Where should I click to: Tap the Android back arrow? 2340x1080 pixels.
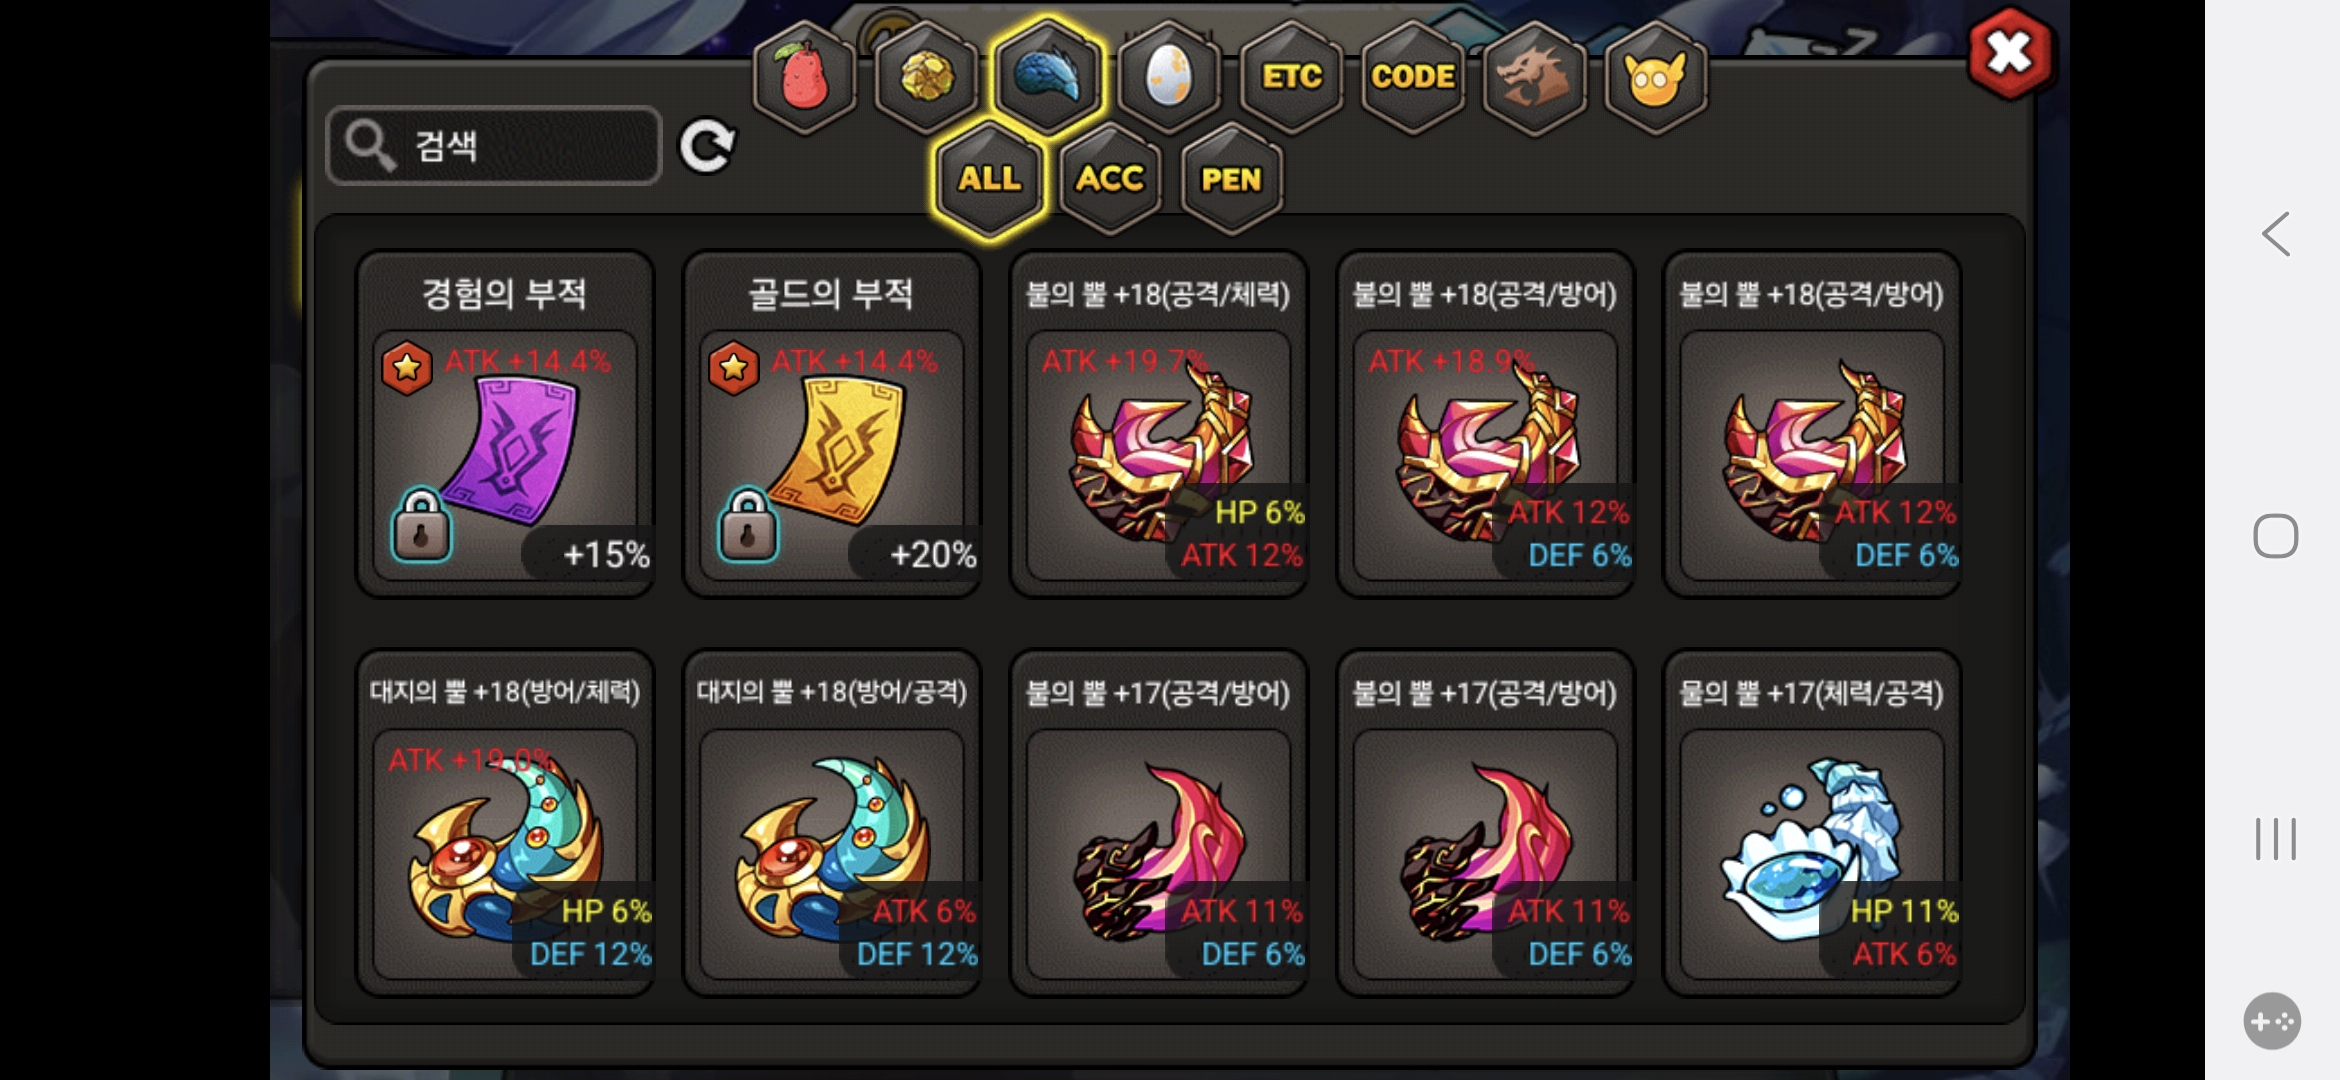tap(2276, 235)
